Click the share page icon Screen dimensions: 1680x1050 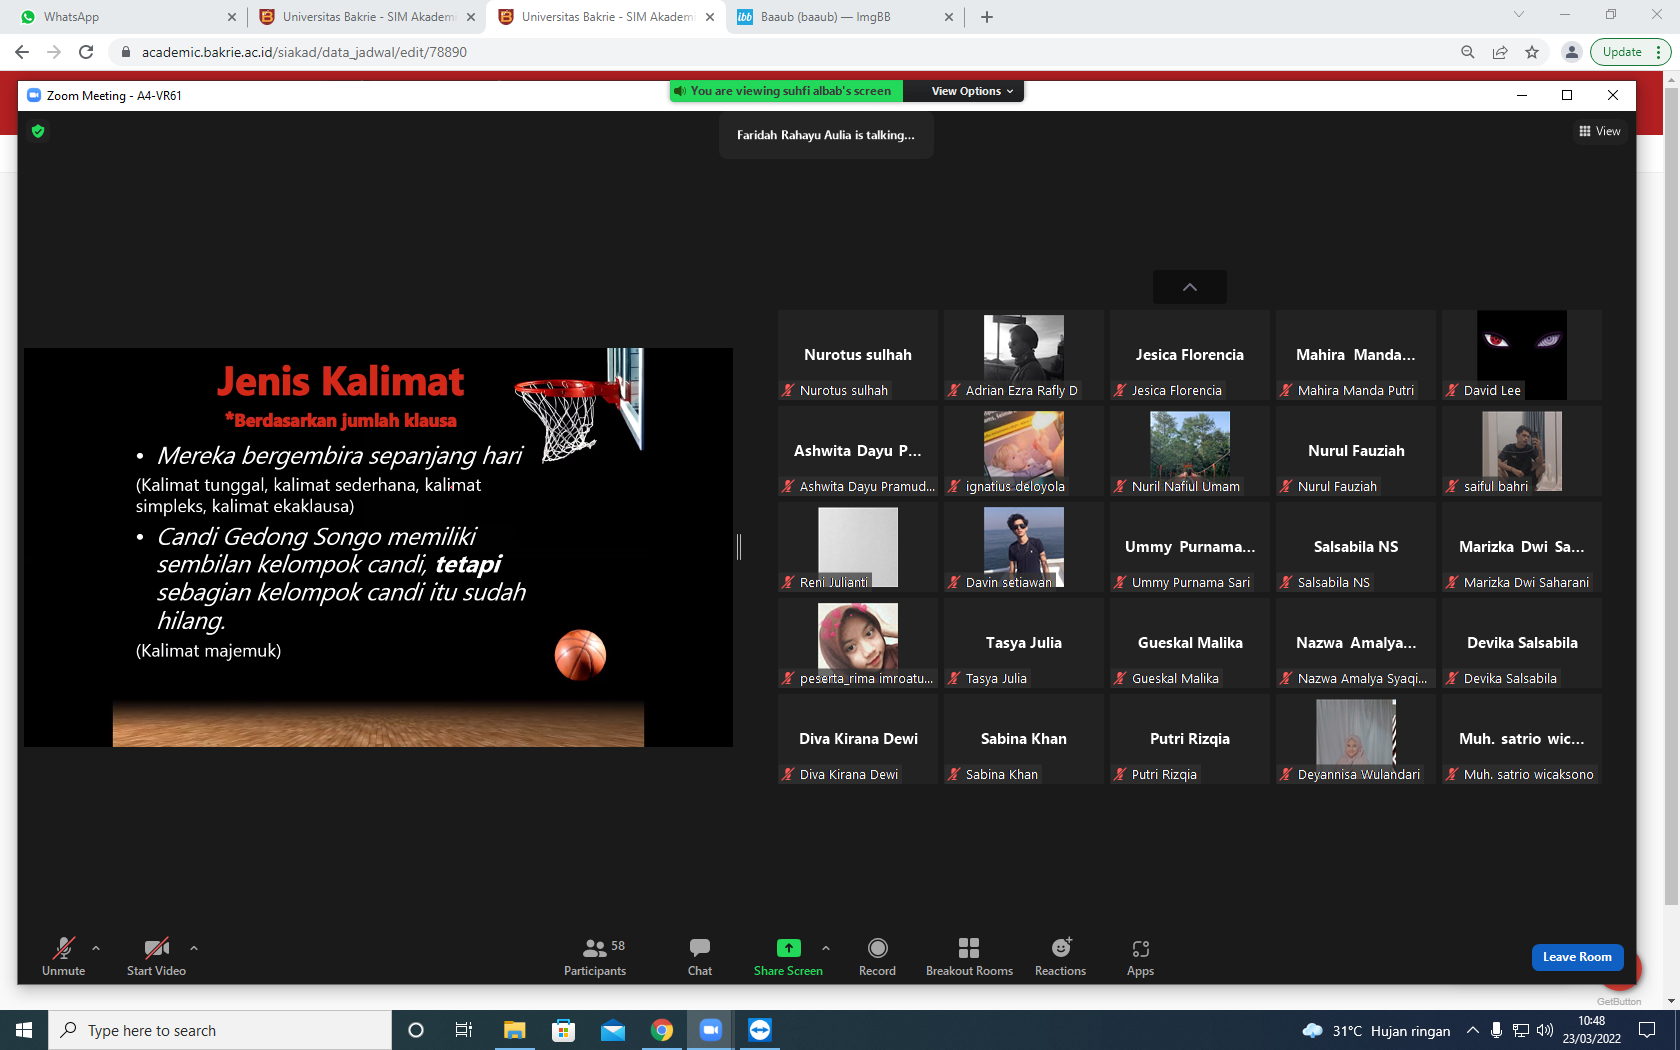click(x=1500, y=52)
